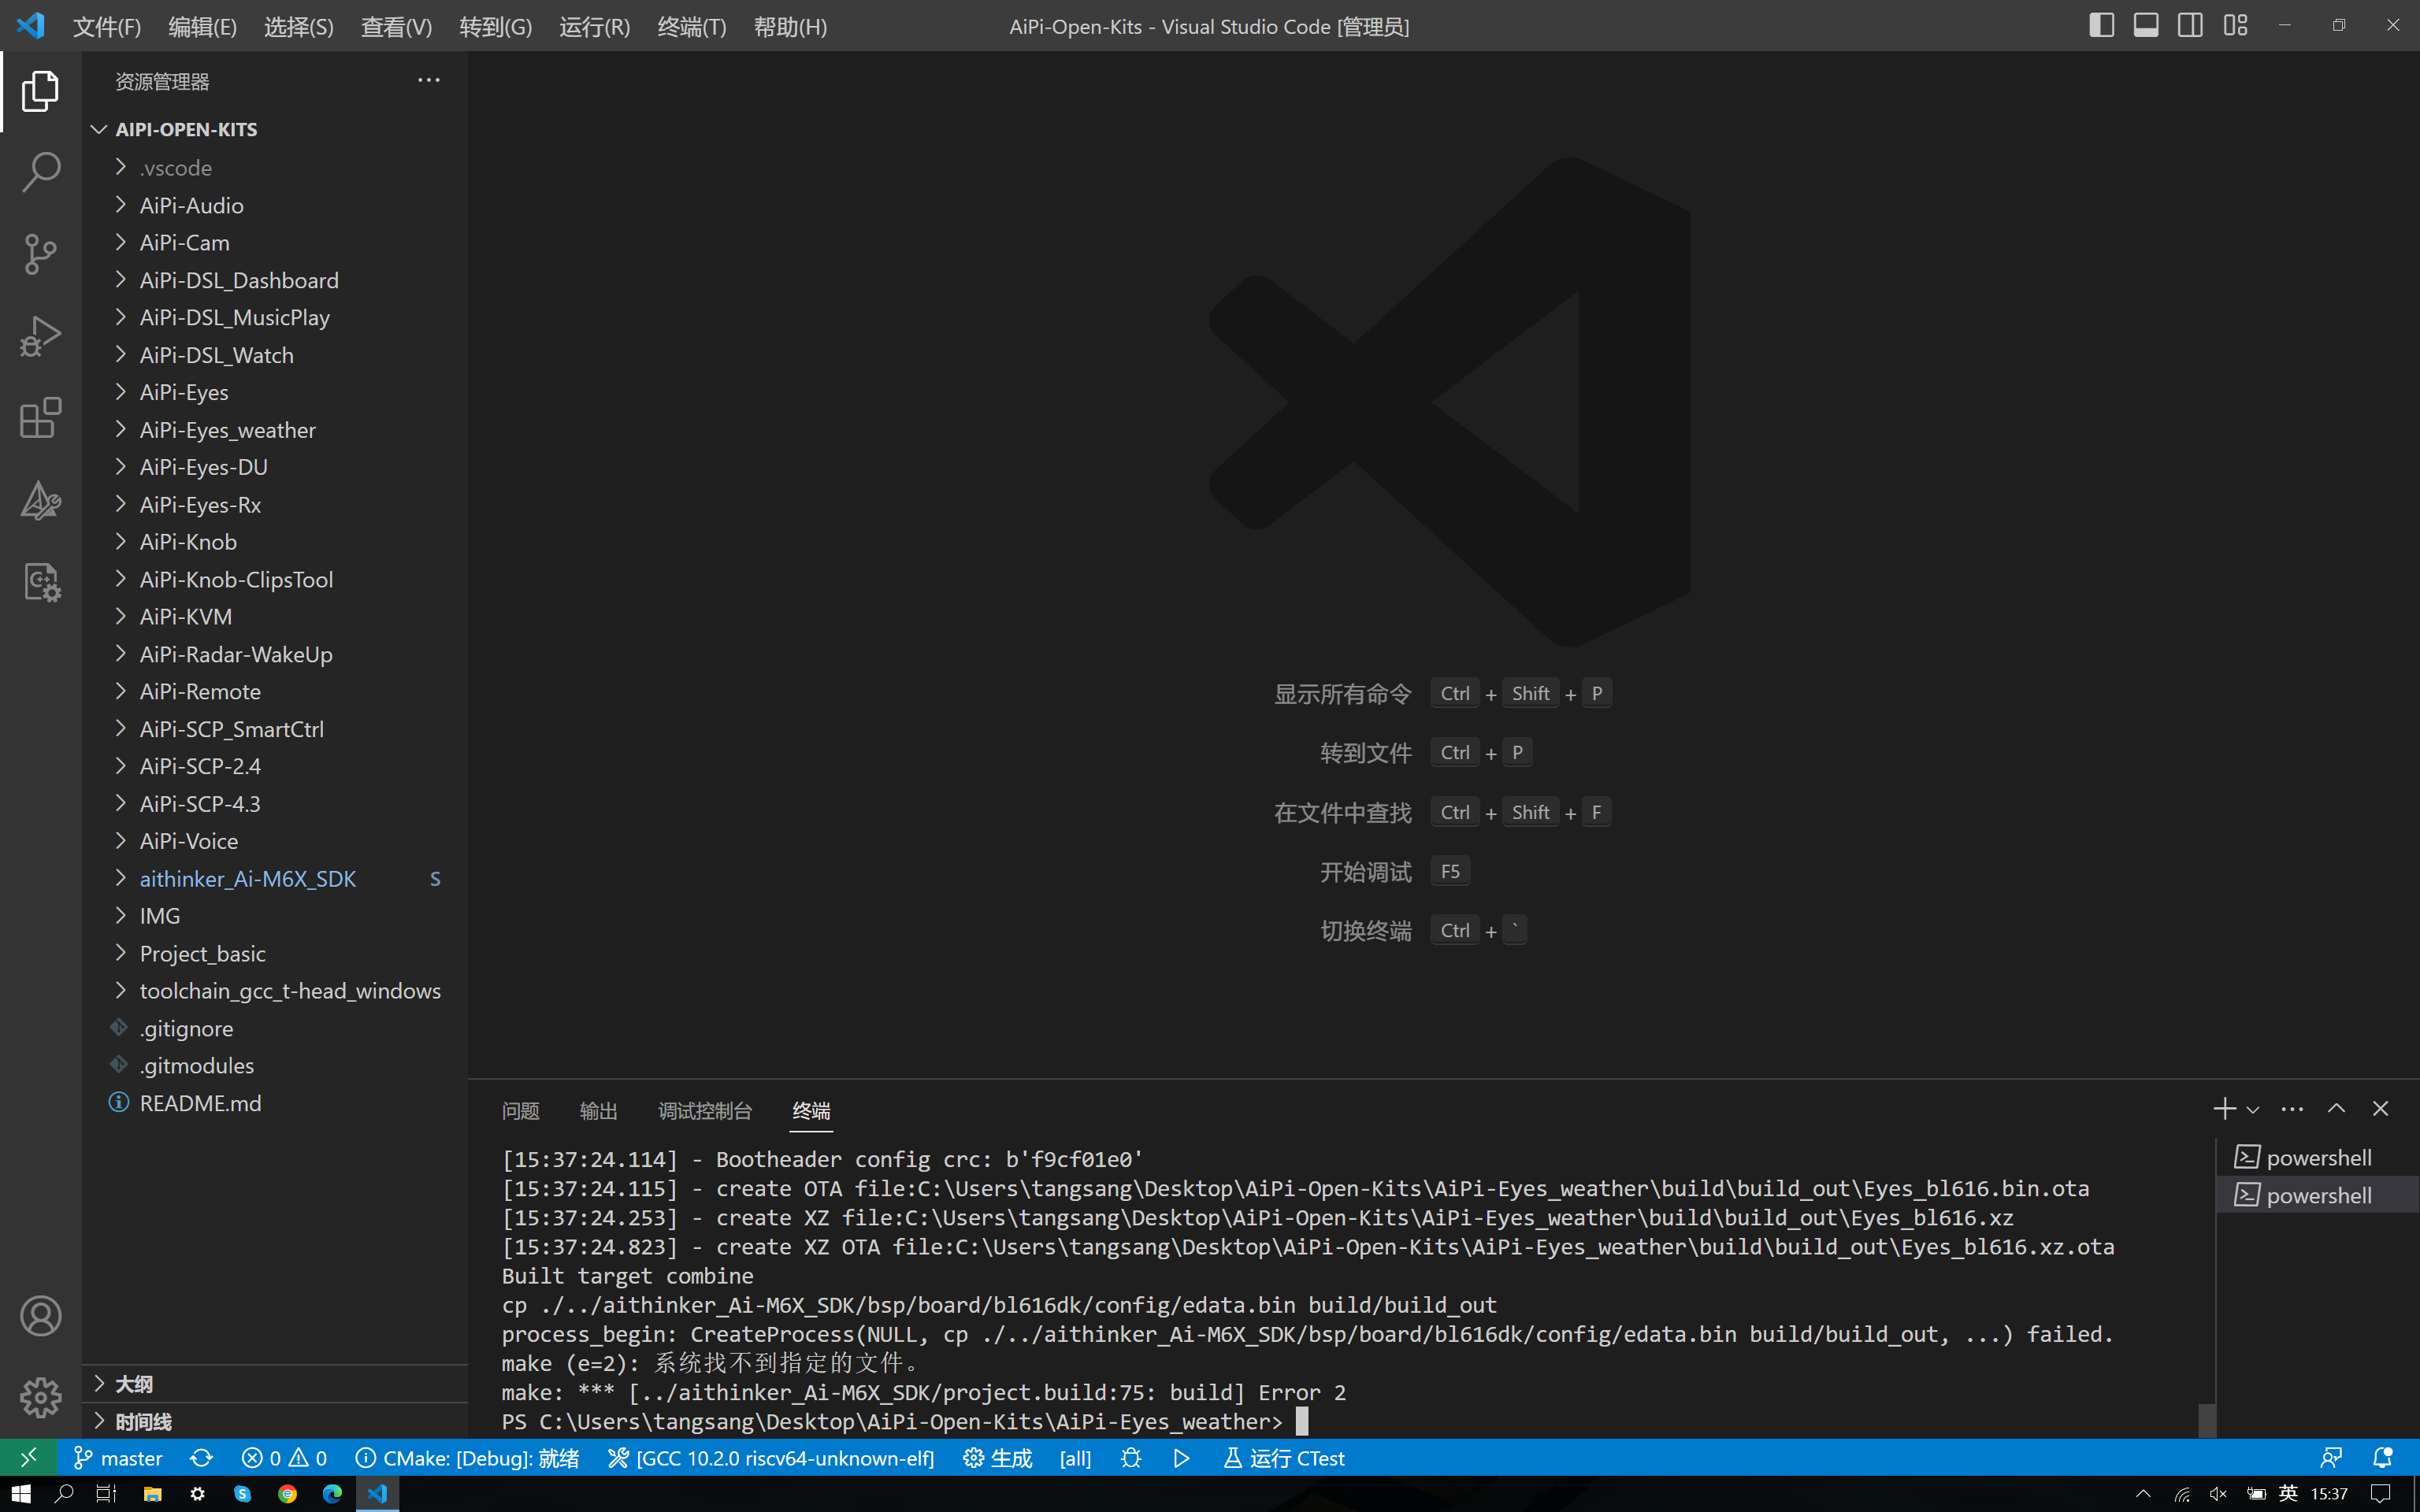Select the GCC 10.2.0 kit entry
The width and height of the screenshot is (2420, 1512).
771,1458
